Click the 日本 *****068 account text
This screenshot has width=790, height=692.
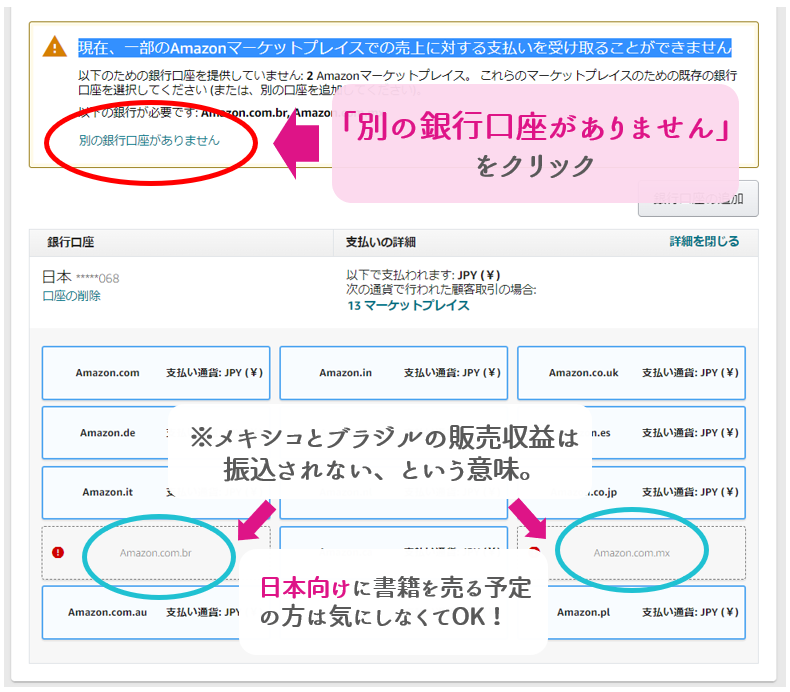(81, 277)
